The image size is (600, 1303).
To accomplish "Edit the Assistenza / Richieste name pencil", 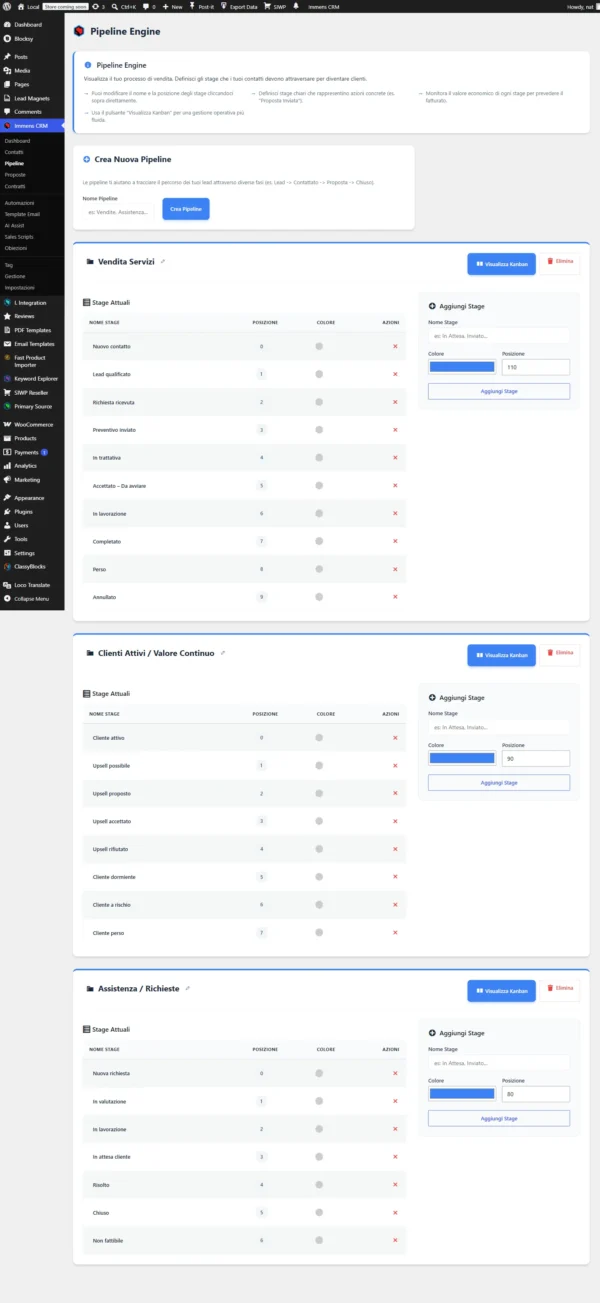I will (188, 988).
